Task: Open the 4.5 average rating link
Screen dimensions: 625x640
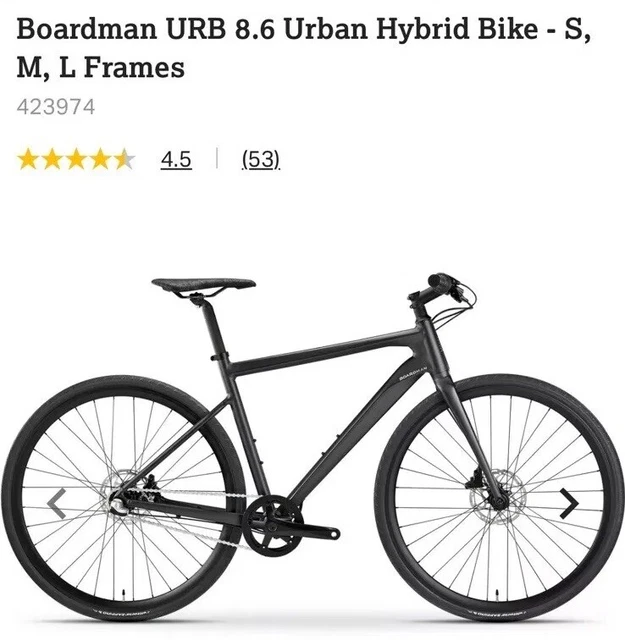Action: tap(176, 159)
